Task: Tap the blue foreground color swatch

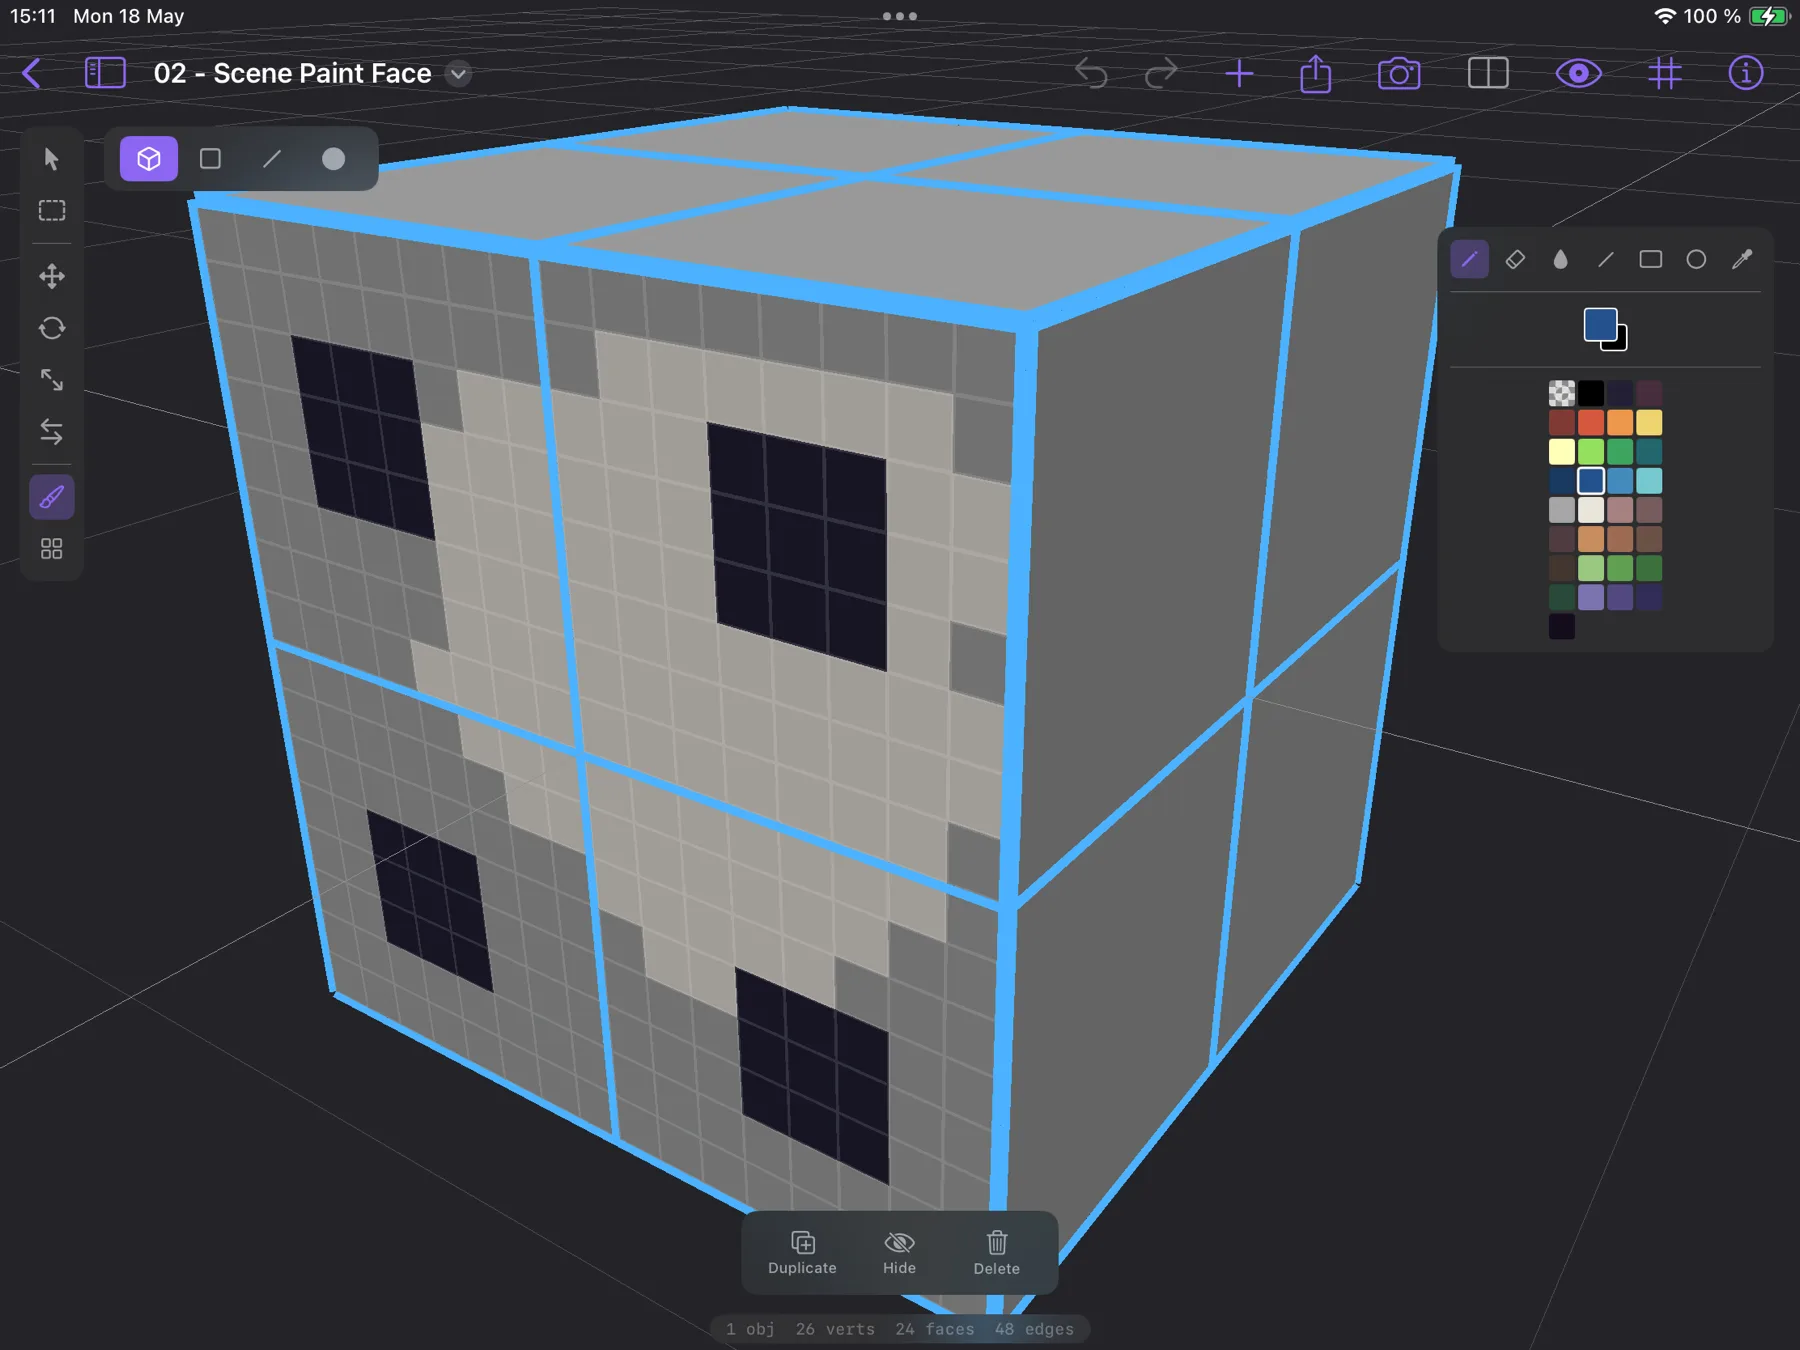Action: click(1600, 324)
